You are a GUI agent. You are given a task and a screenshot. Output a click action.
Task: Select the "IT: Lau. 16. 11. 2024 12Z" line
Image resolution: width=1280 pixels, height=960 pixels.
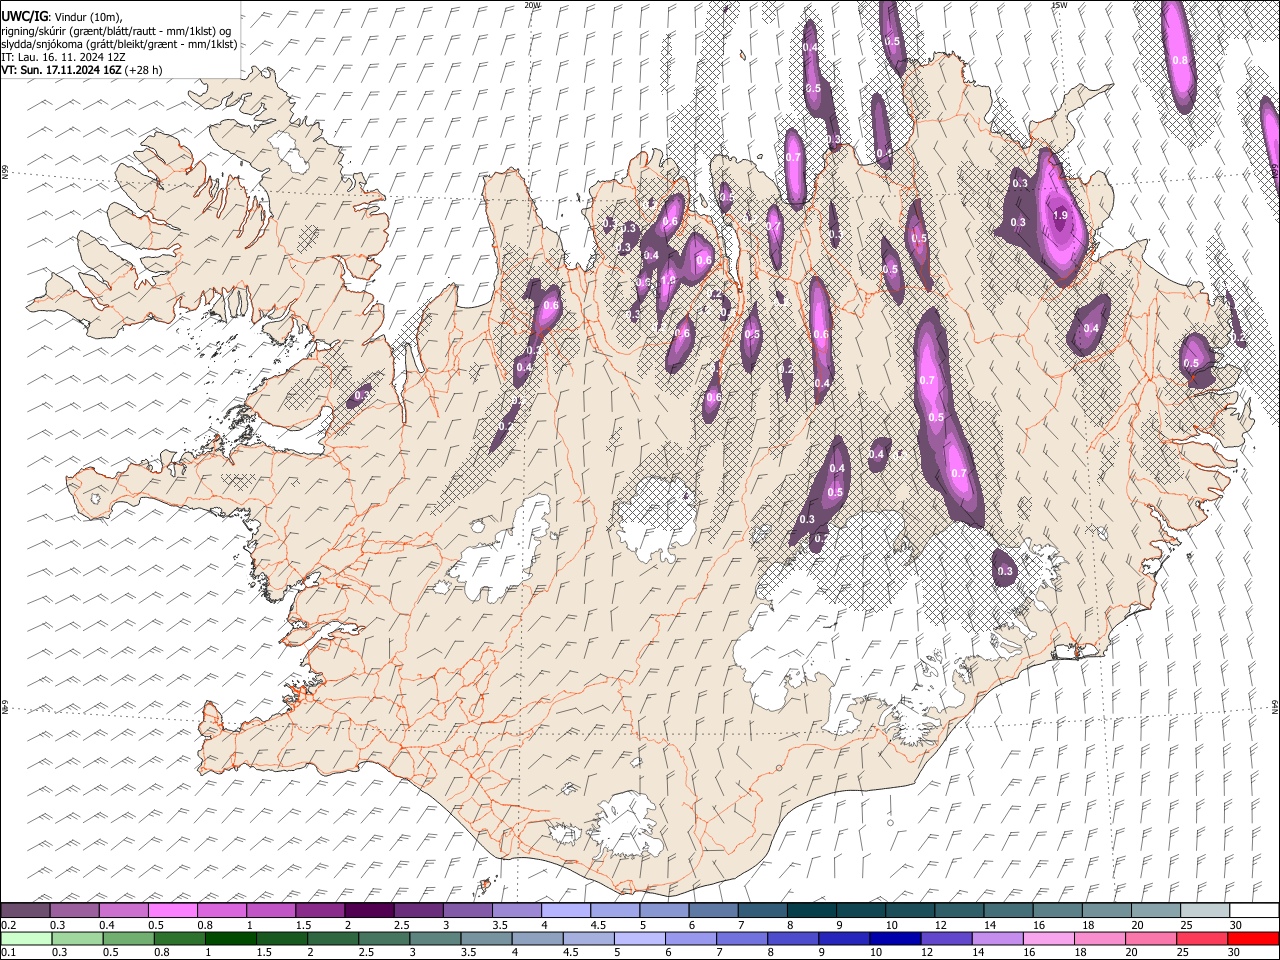tap(63, 57)
